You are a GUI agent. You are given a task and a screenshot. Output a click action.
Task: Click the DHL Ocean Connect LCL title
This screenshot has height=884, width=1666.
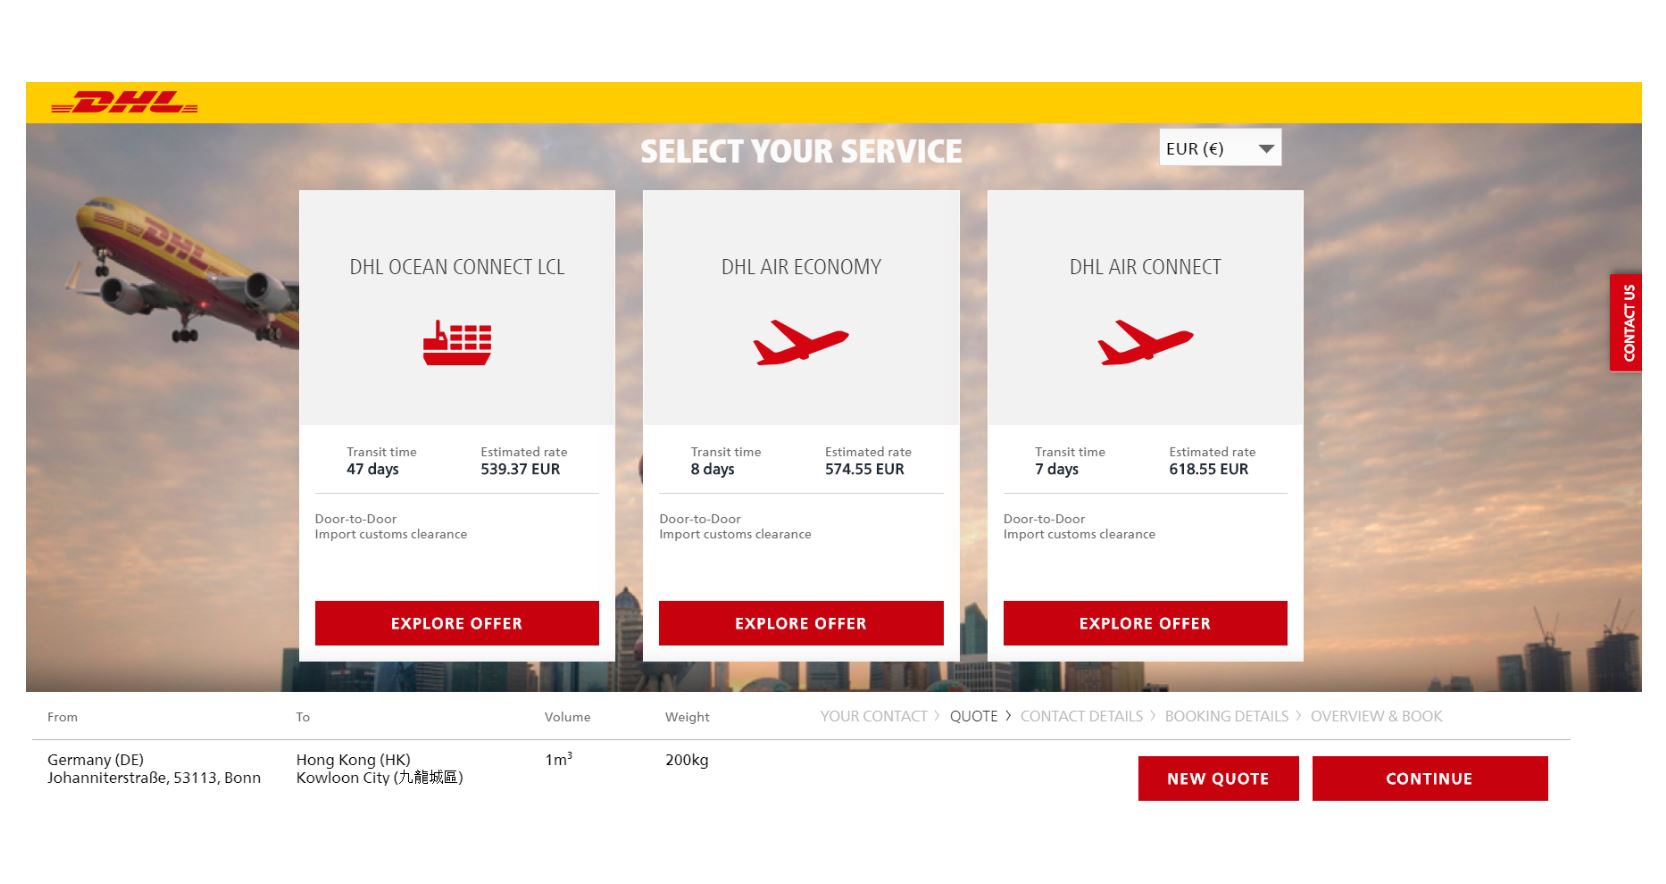457,267
